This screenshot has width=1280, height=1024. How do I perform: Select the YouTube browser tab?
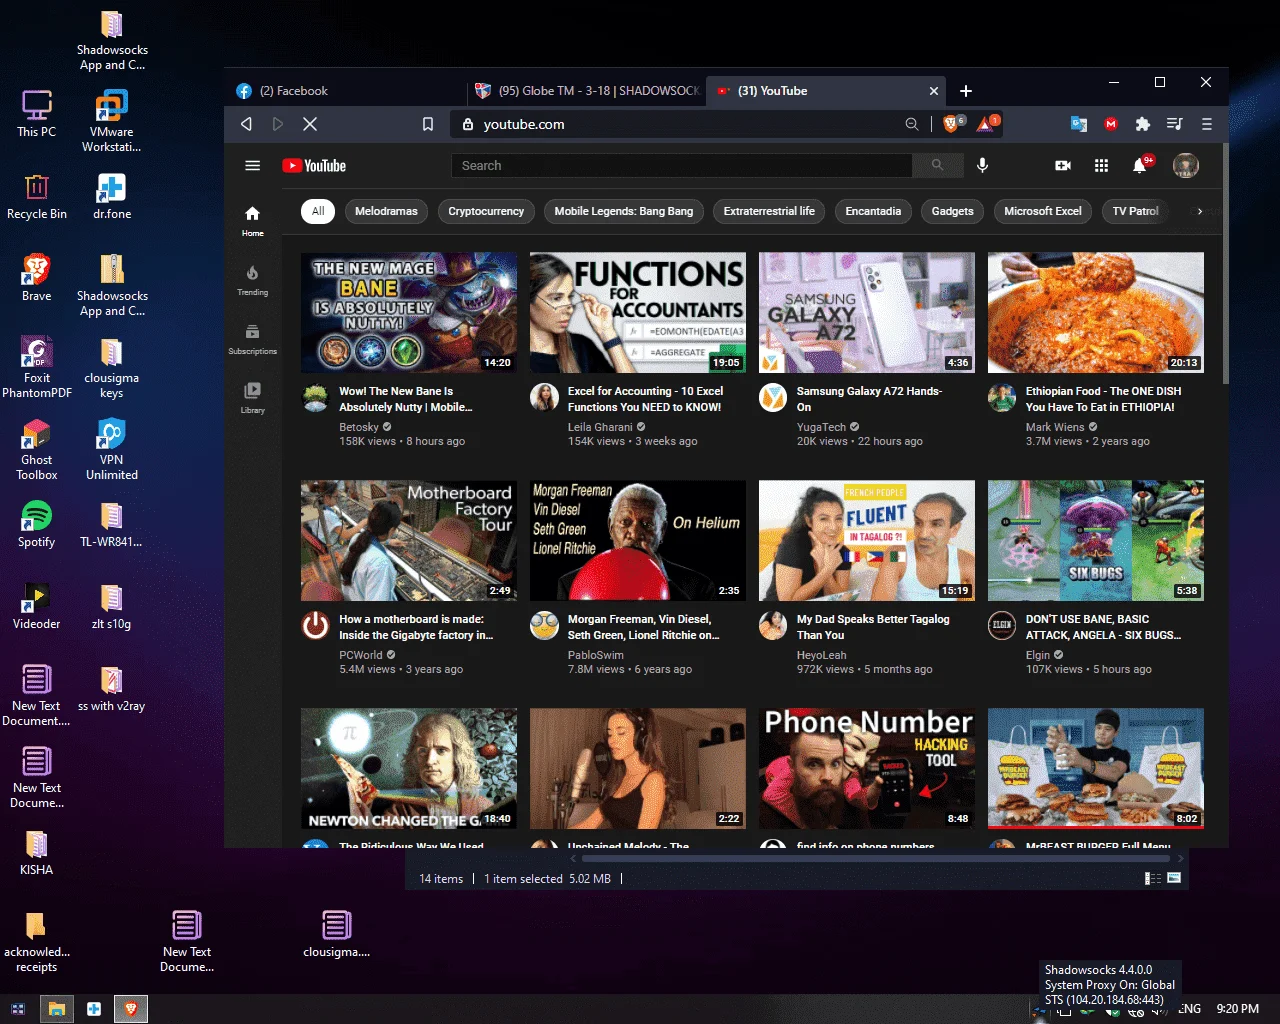(x=828, y=91)
